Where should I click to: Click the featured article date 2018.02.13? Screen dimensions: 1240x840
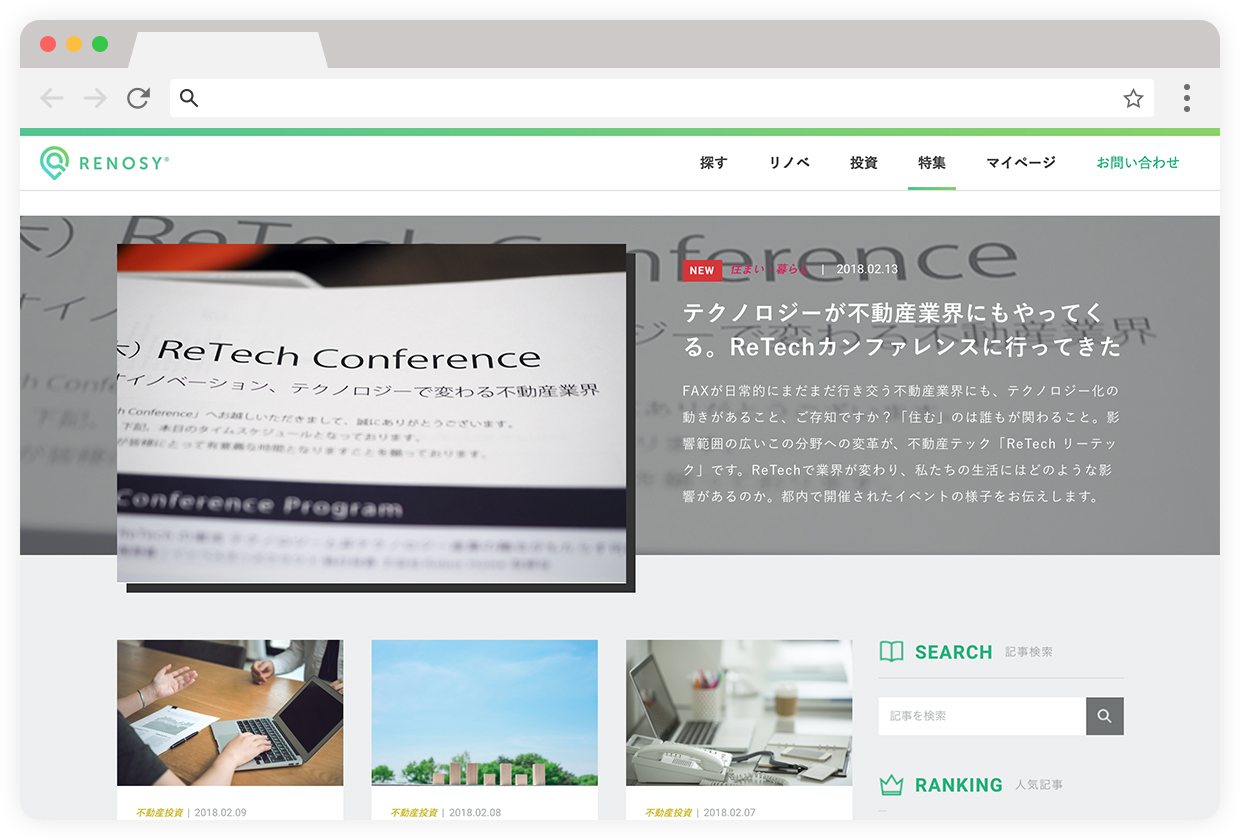click(867, 269)
